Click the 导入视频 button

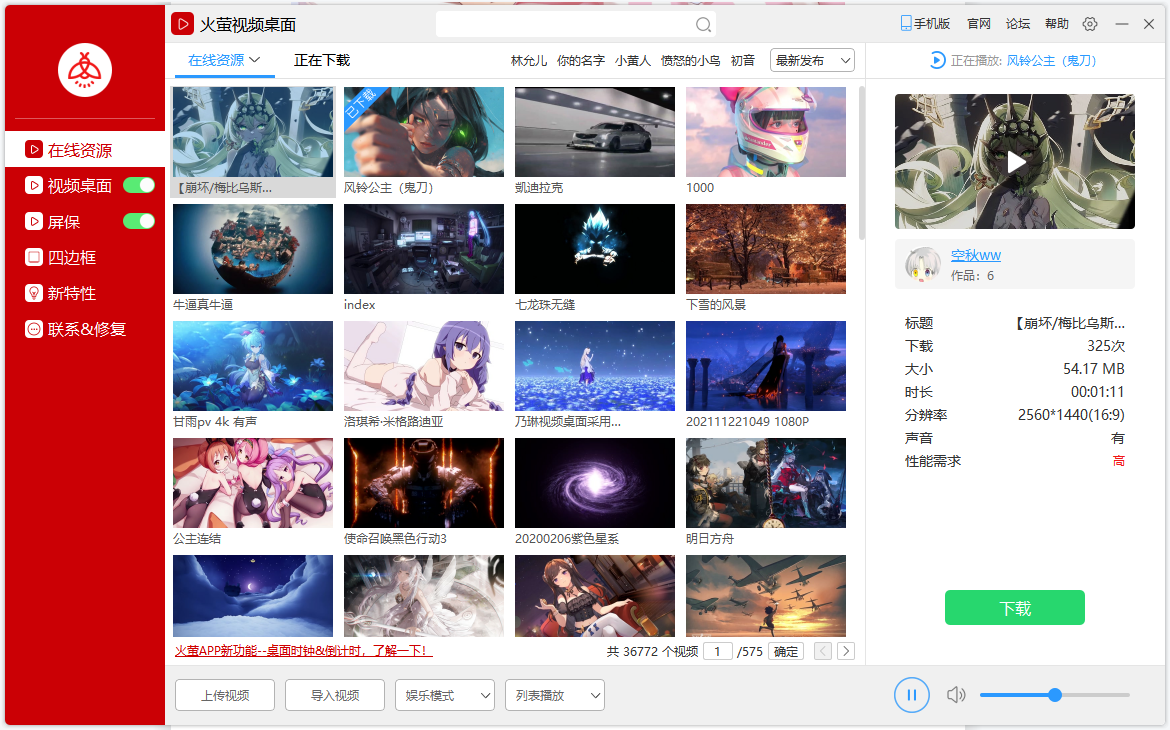click(x=335, y=696)
